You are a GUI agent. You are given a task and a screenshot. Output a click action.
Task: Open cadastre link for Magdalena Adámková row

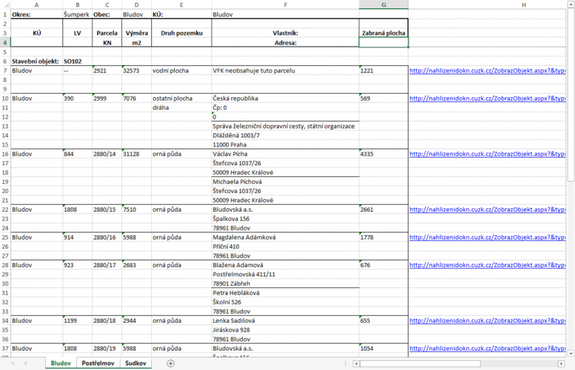487,237
